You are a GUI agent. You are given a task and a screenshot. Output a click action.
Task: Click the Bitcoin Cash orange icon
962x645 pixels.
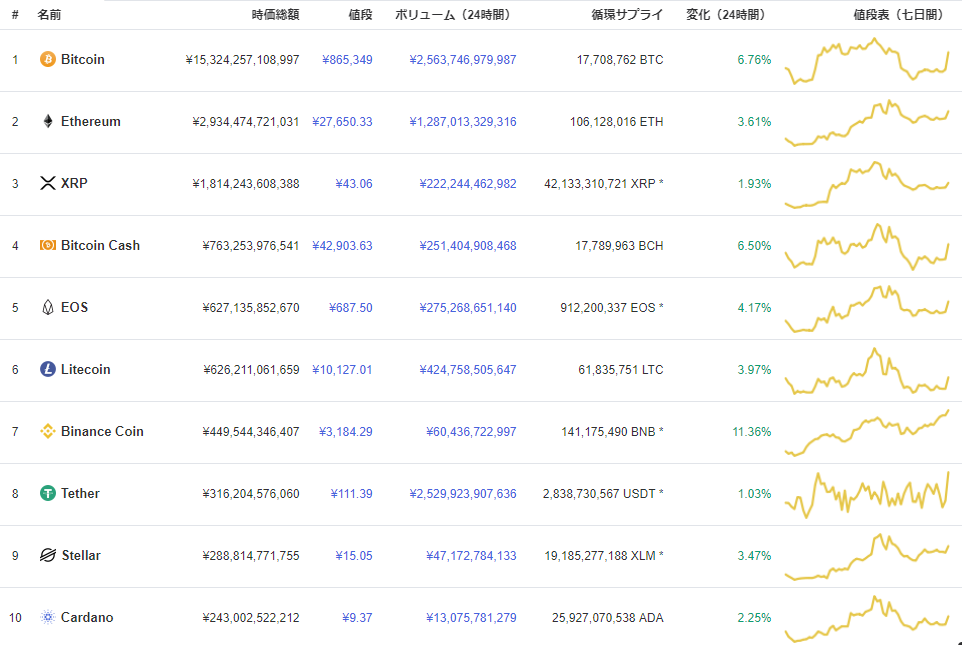pyautogui.click(x=47, y=245)
